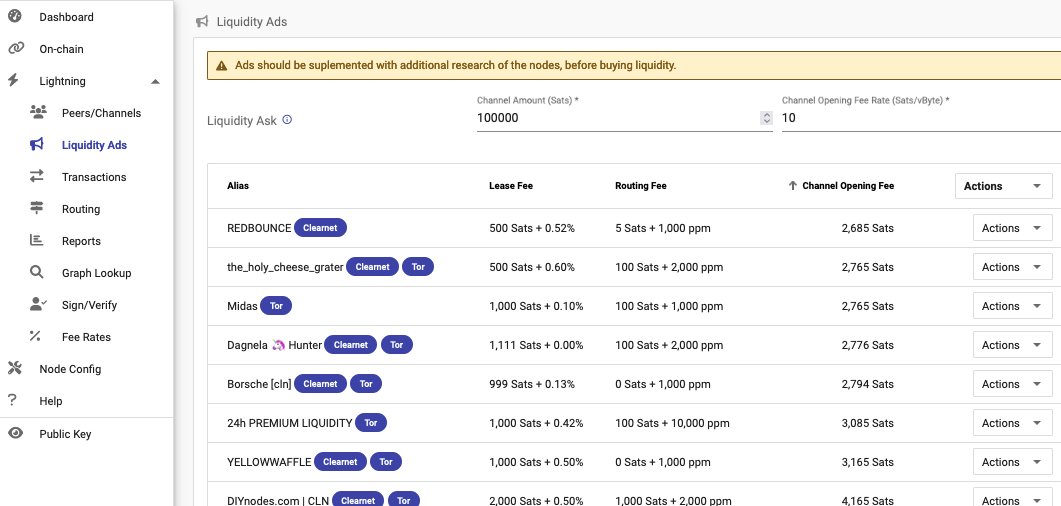Click the Fee Rates percent icon
Image resolution: width=1061 pixels, height=506 pixels.
pyautogui.click(x=35, y=336)
